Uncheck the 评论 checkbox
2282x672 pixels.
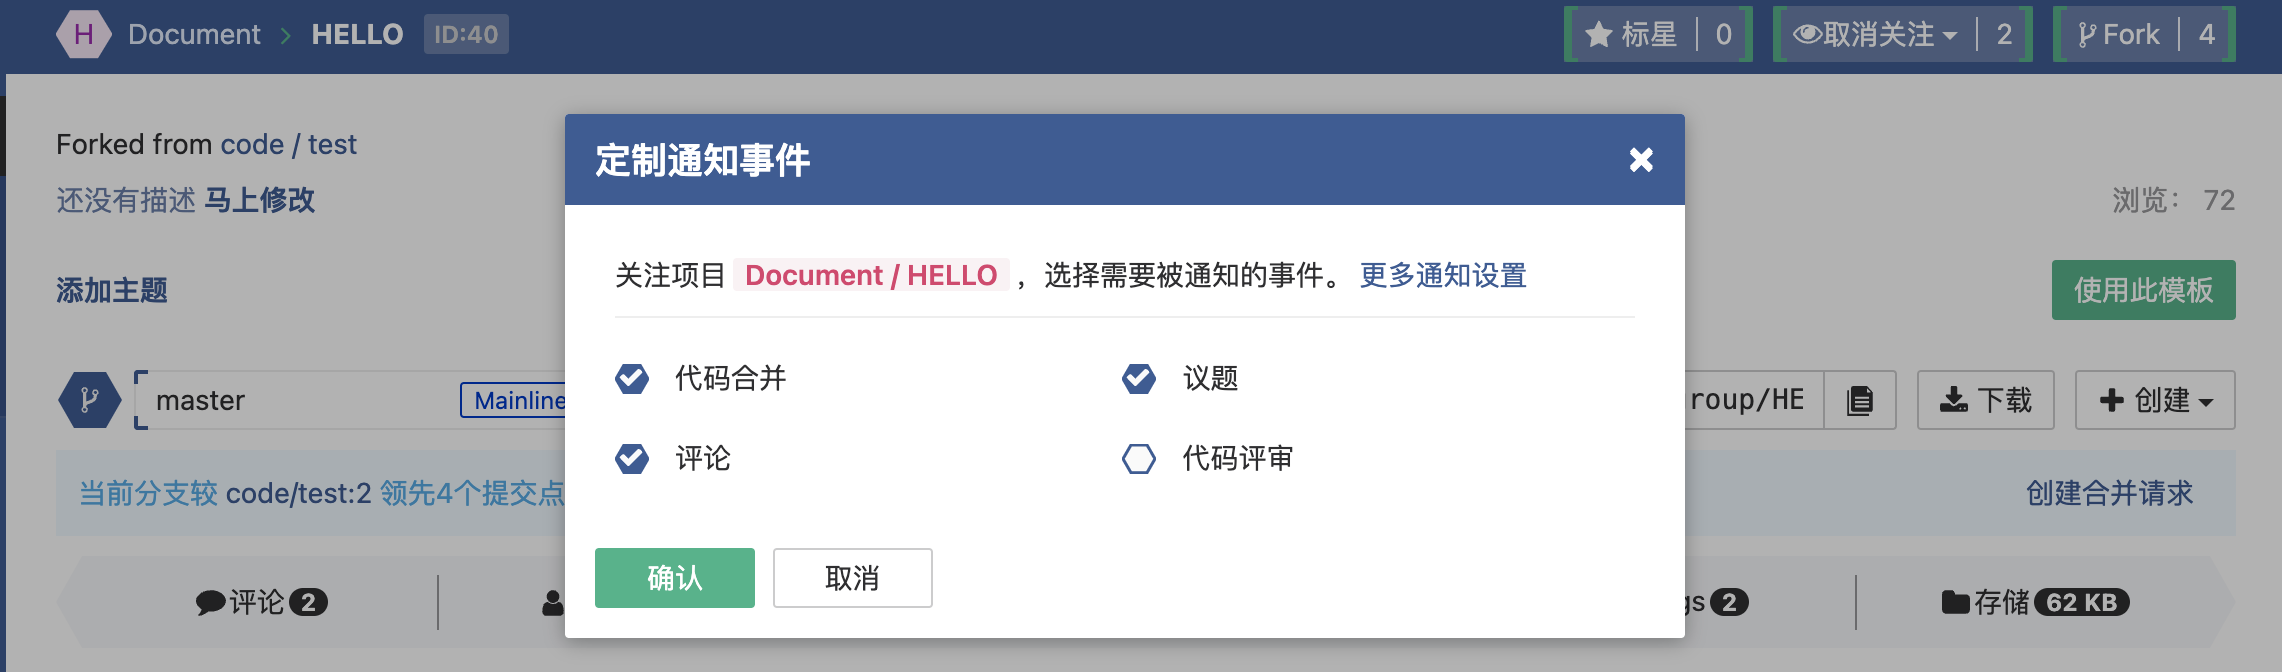point(632,459)
